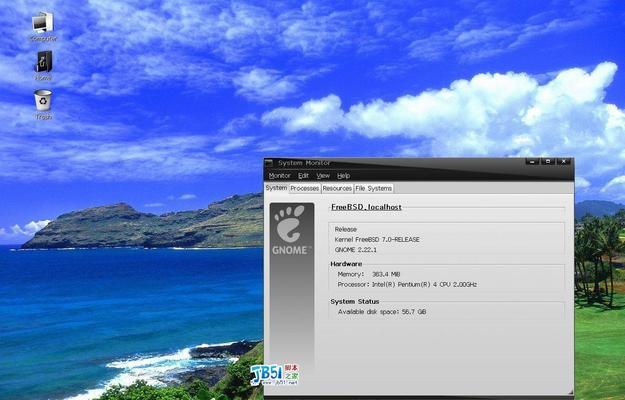Grab the window resize grip corner
This screenshot has height=400, width=625.
point(570,392)
